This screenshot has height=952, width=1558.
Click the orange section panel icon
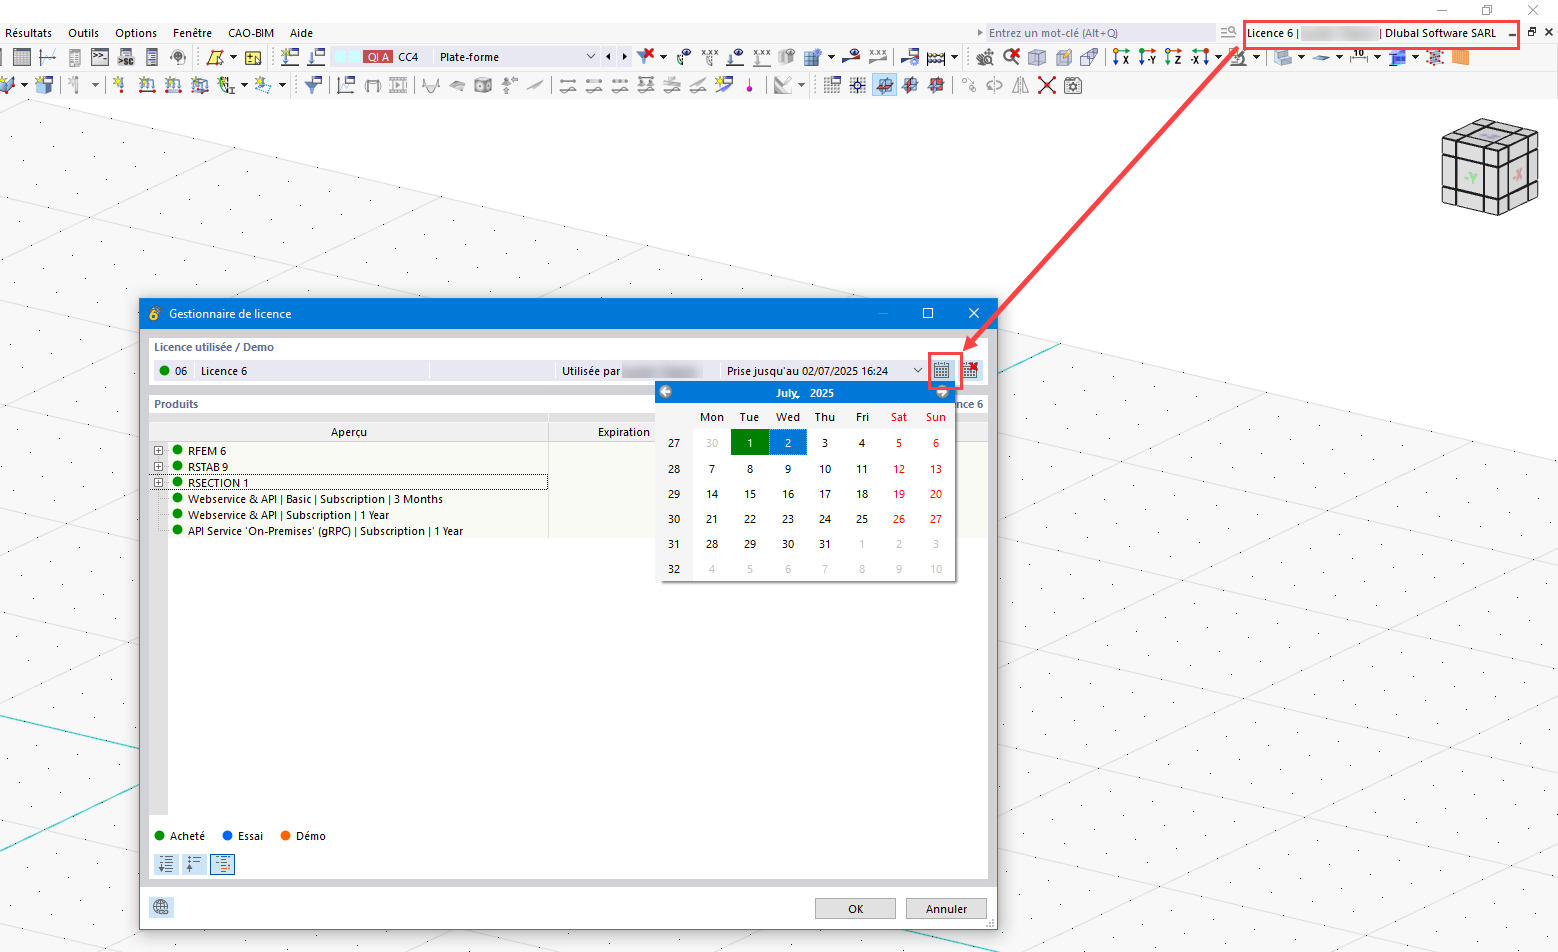pos(1461,57)
